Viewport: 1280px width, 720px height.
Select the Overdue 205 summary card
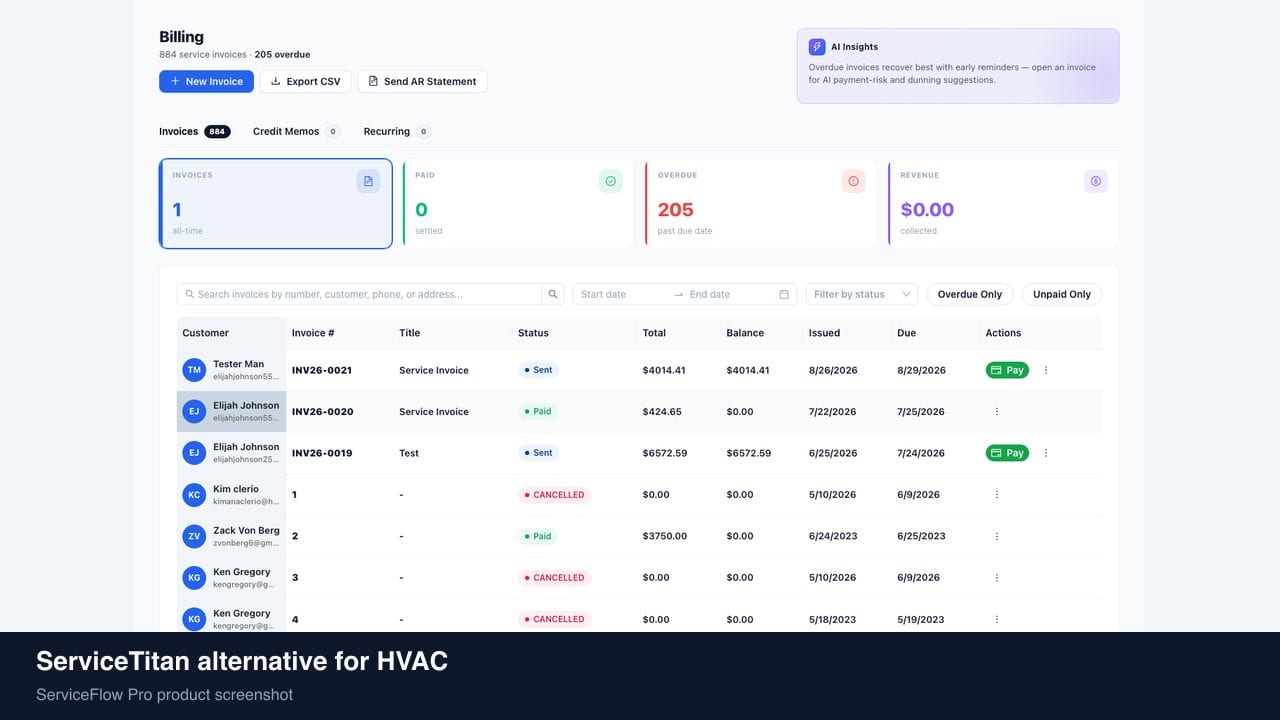tap(761, 203)
